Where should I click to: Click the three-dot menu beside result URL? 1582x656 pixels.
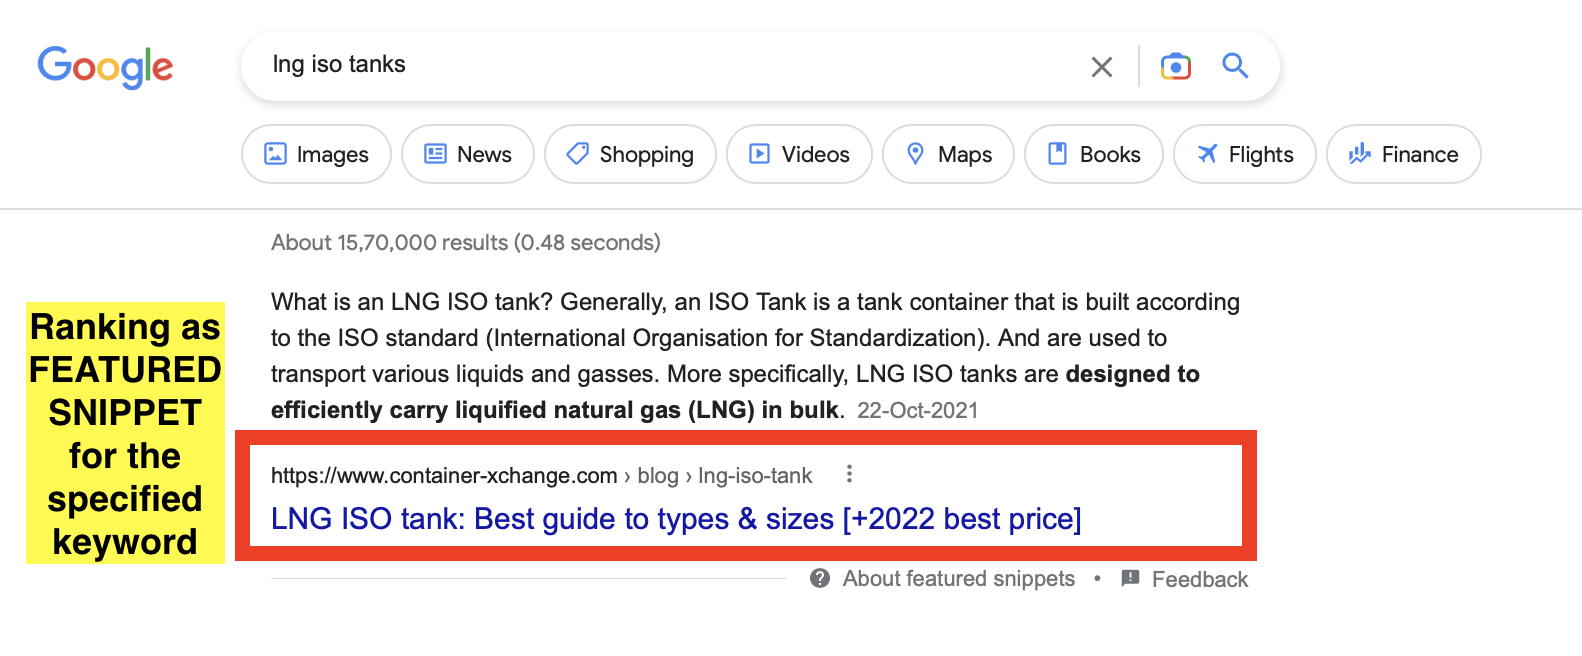[x=849, y=474]
